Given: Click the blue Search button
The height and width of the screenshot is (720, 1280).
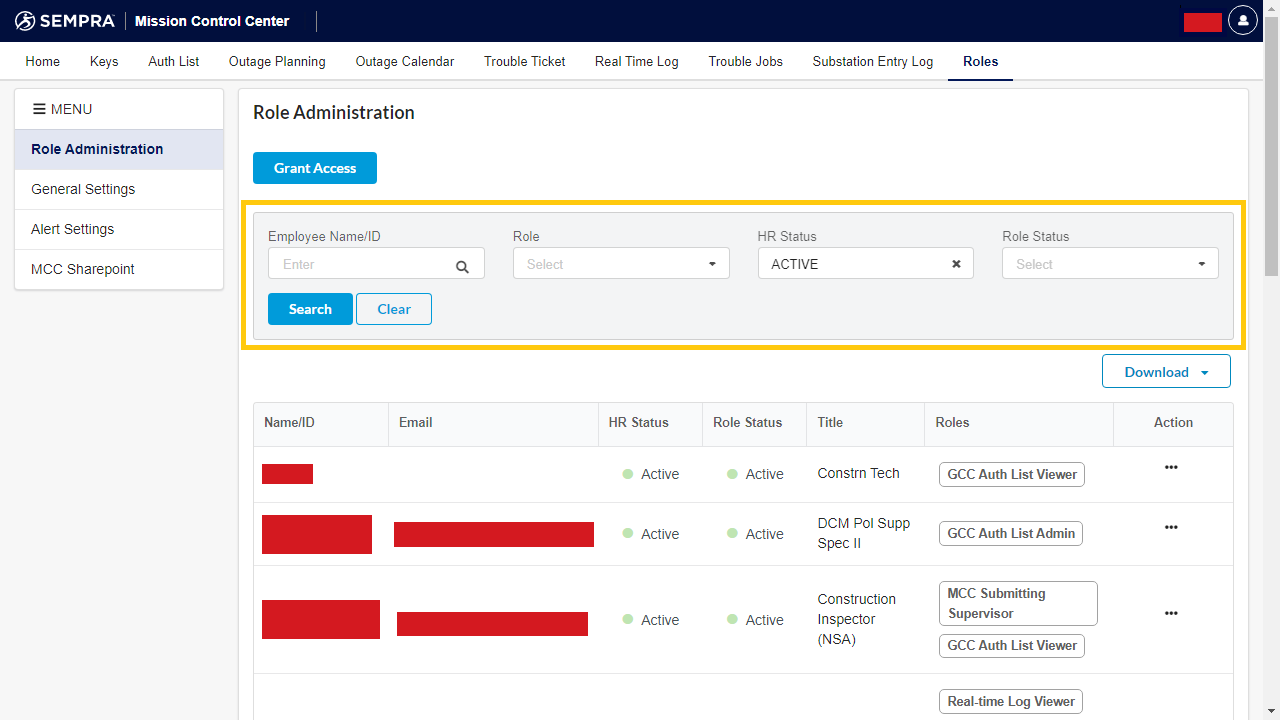Looking at the screenshot, I should click(x=310, y=309).
